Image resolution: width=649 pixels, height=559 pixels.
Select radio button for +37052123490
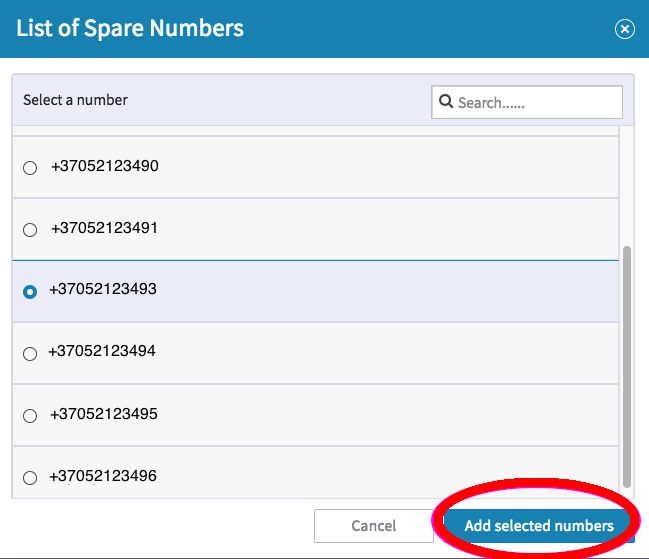(30, 168)
